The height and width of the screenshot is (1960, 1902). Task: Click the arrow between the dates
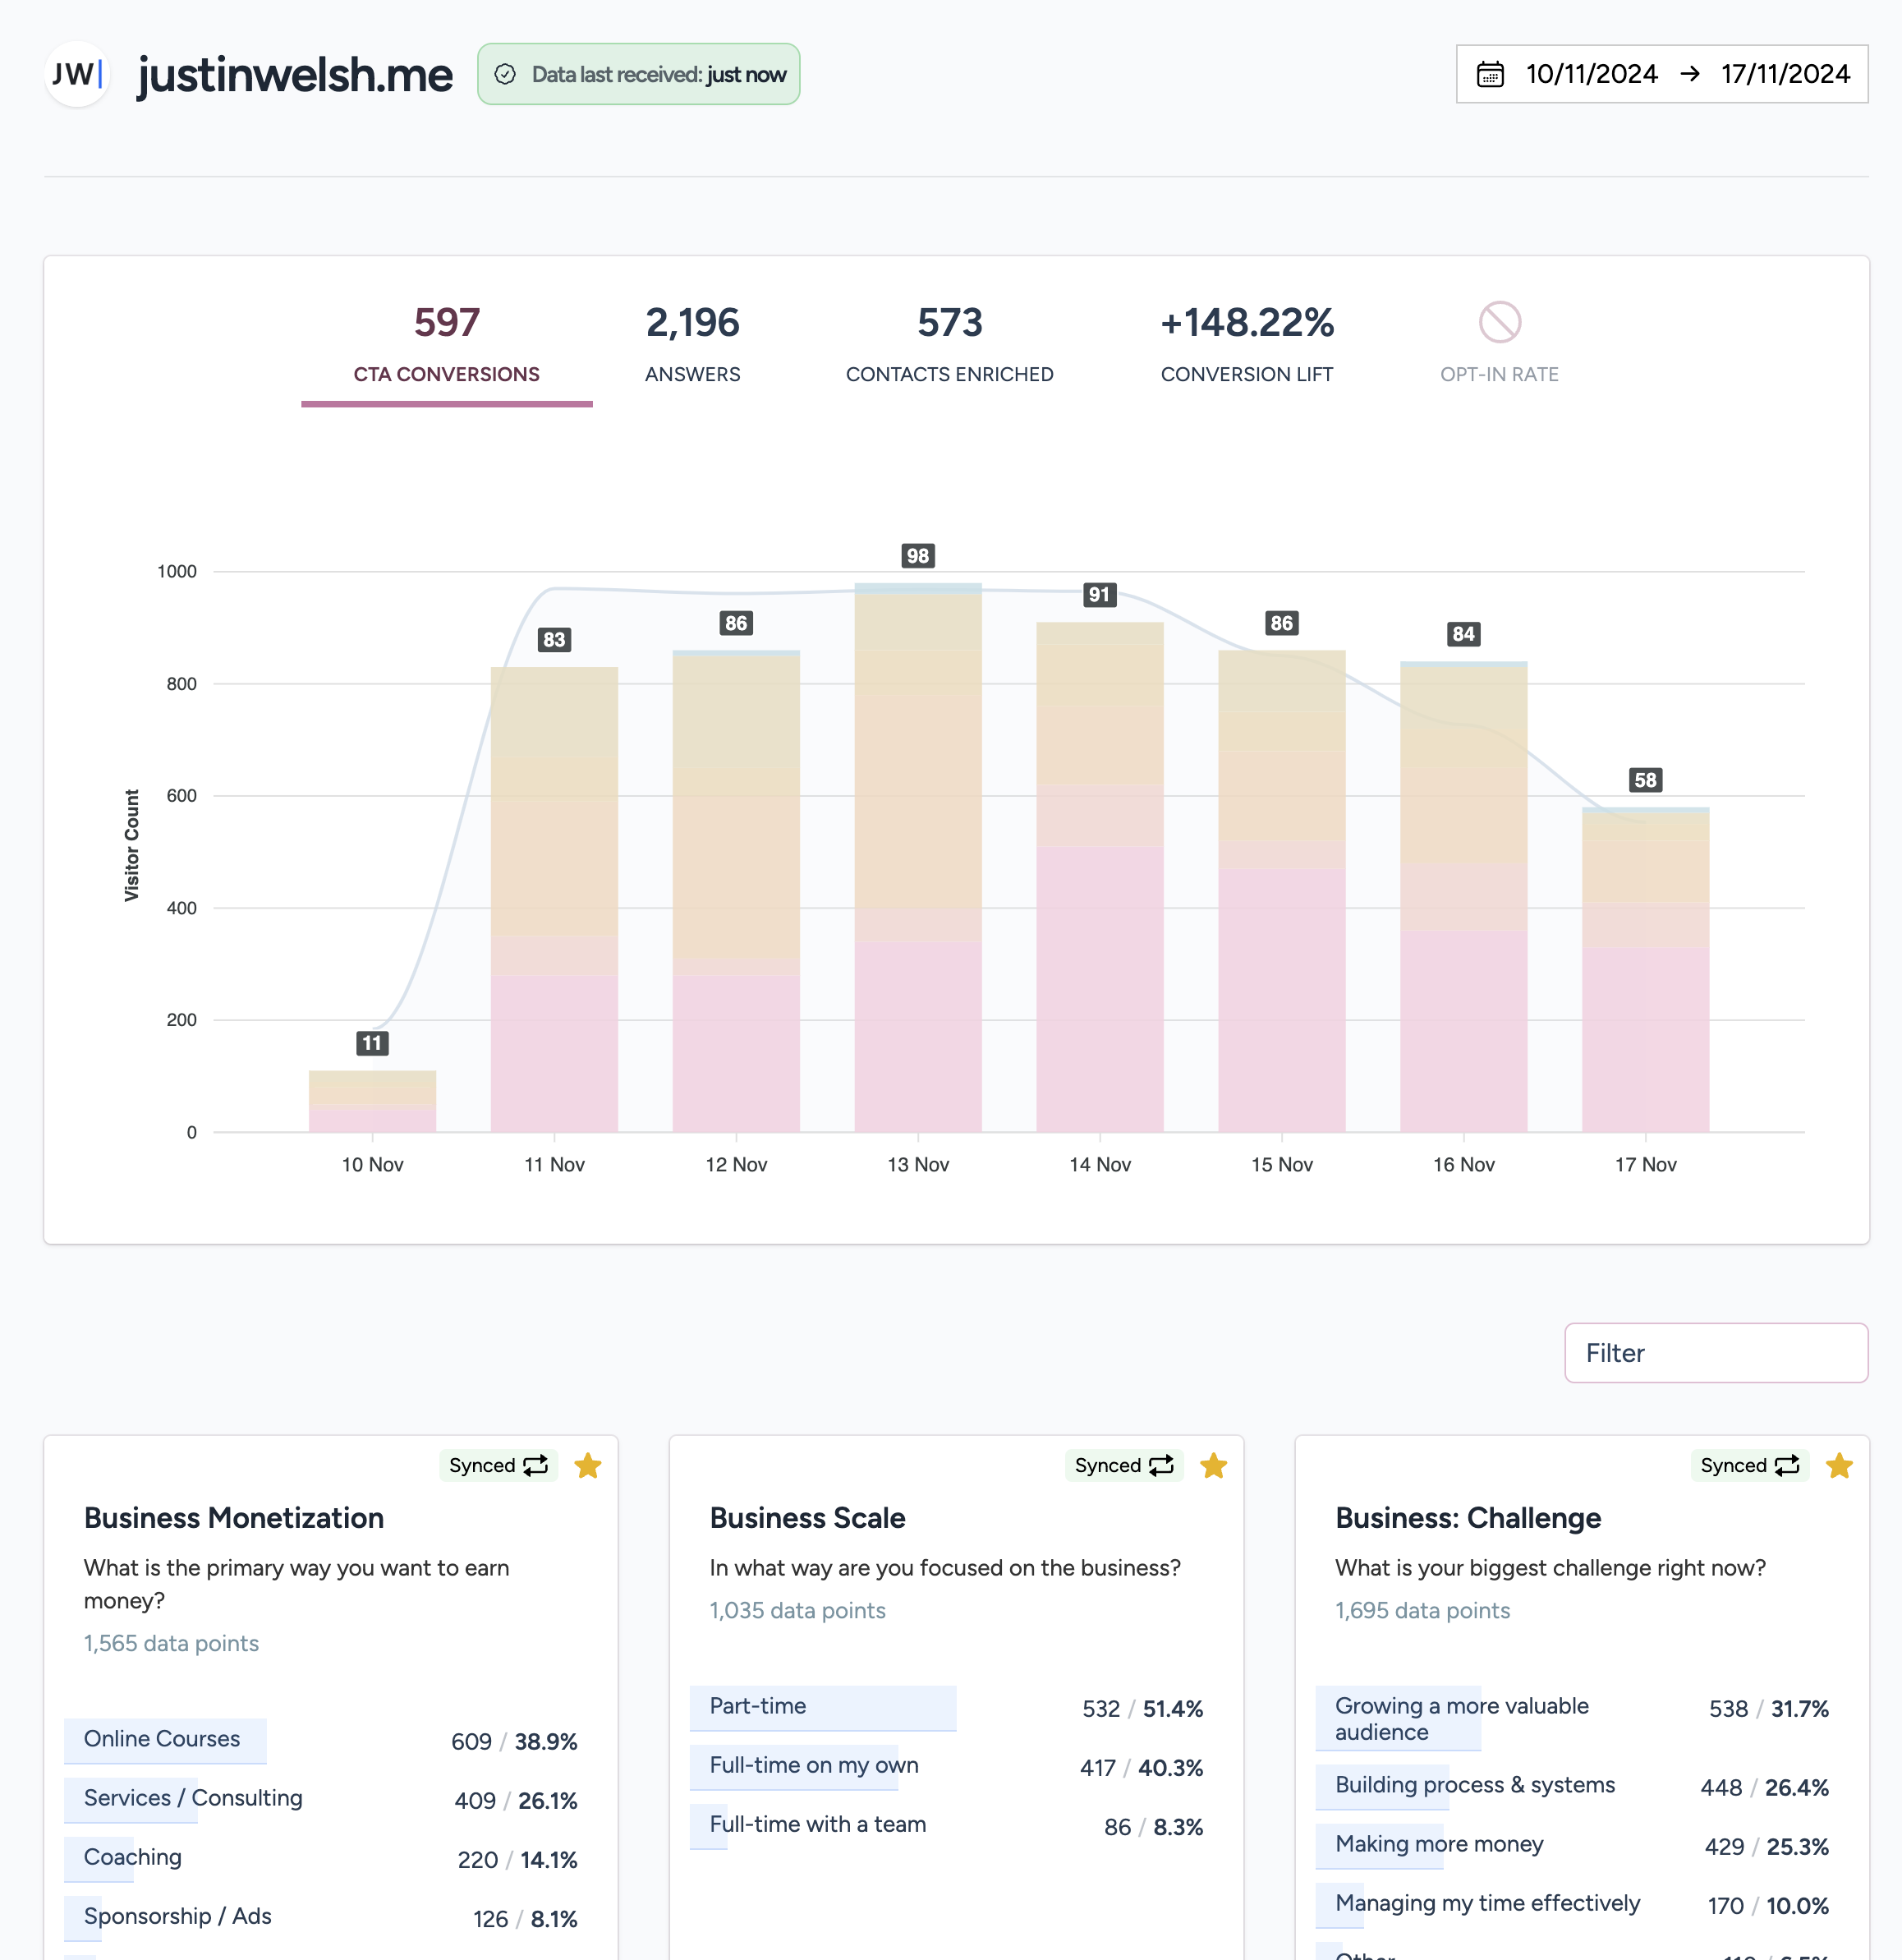(x=1690, y=74)
